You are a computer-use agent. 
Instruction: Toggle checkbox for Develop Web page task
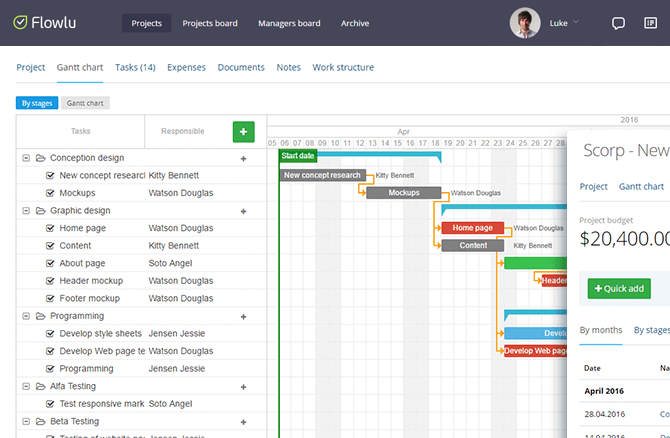[50, 351]
